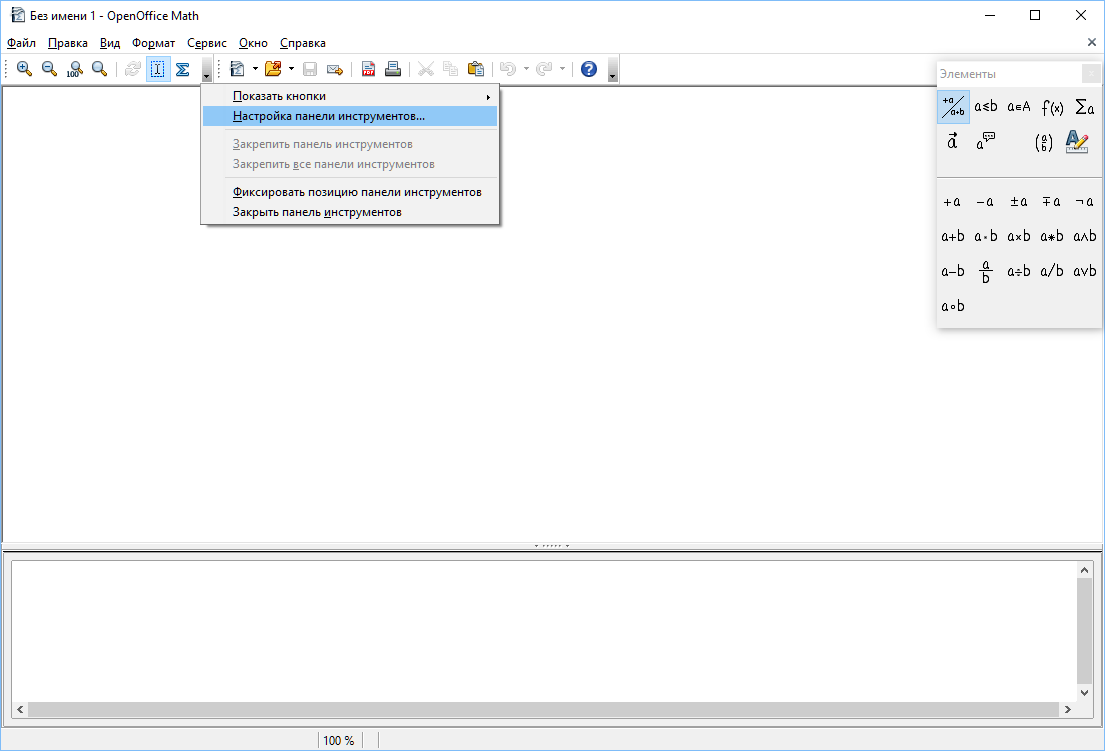Click the blue Help question-mark icon
The width and height of the screenshot is (1105, 751).
589,69
